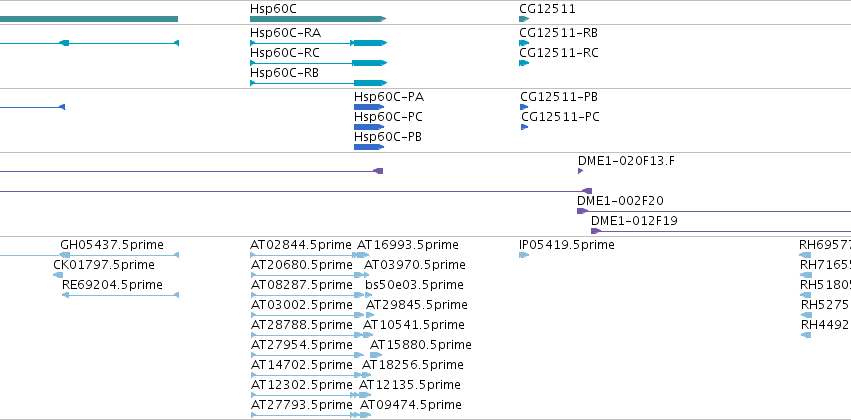
Task: Click the DME1-002F20 purple feature line
Action: tap(714, 211)
